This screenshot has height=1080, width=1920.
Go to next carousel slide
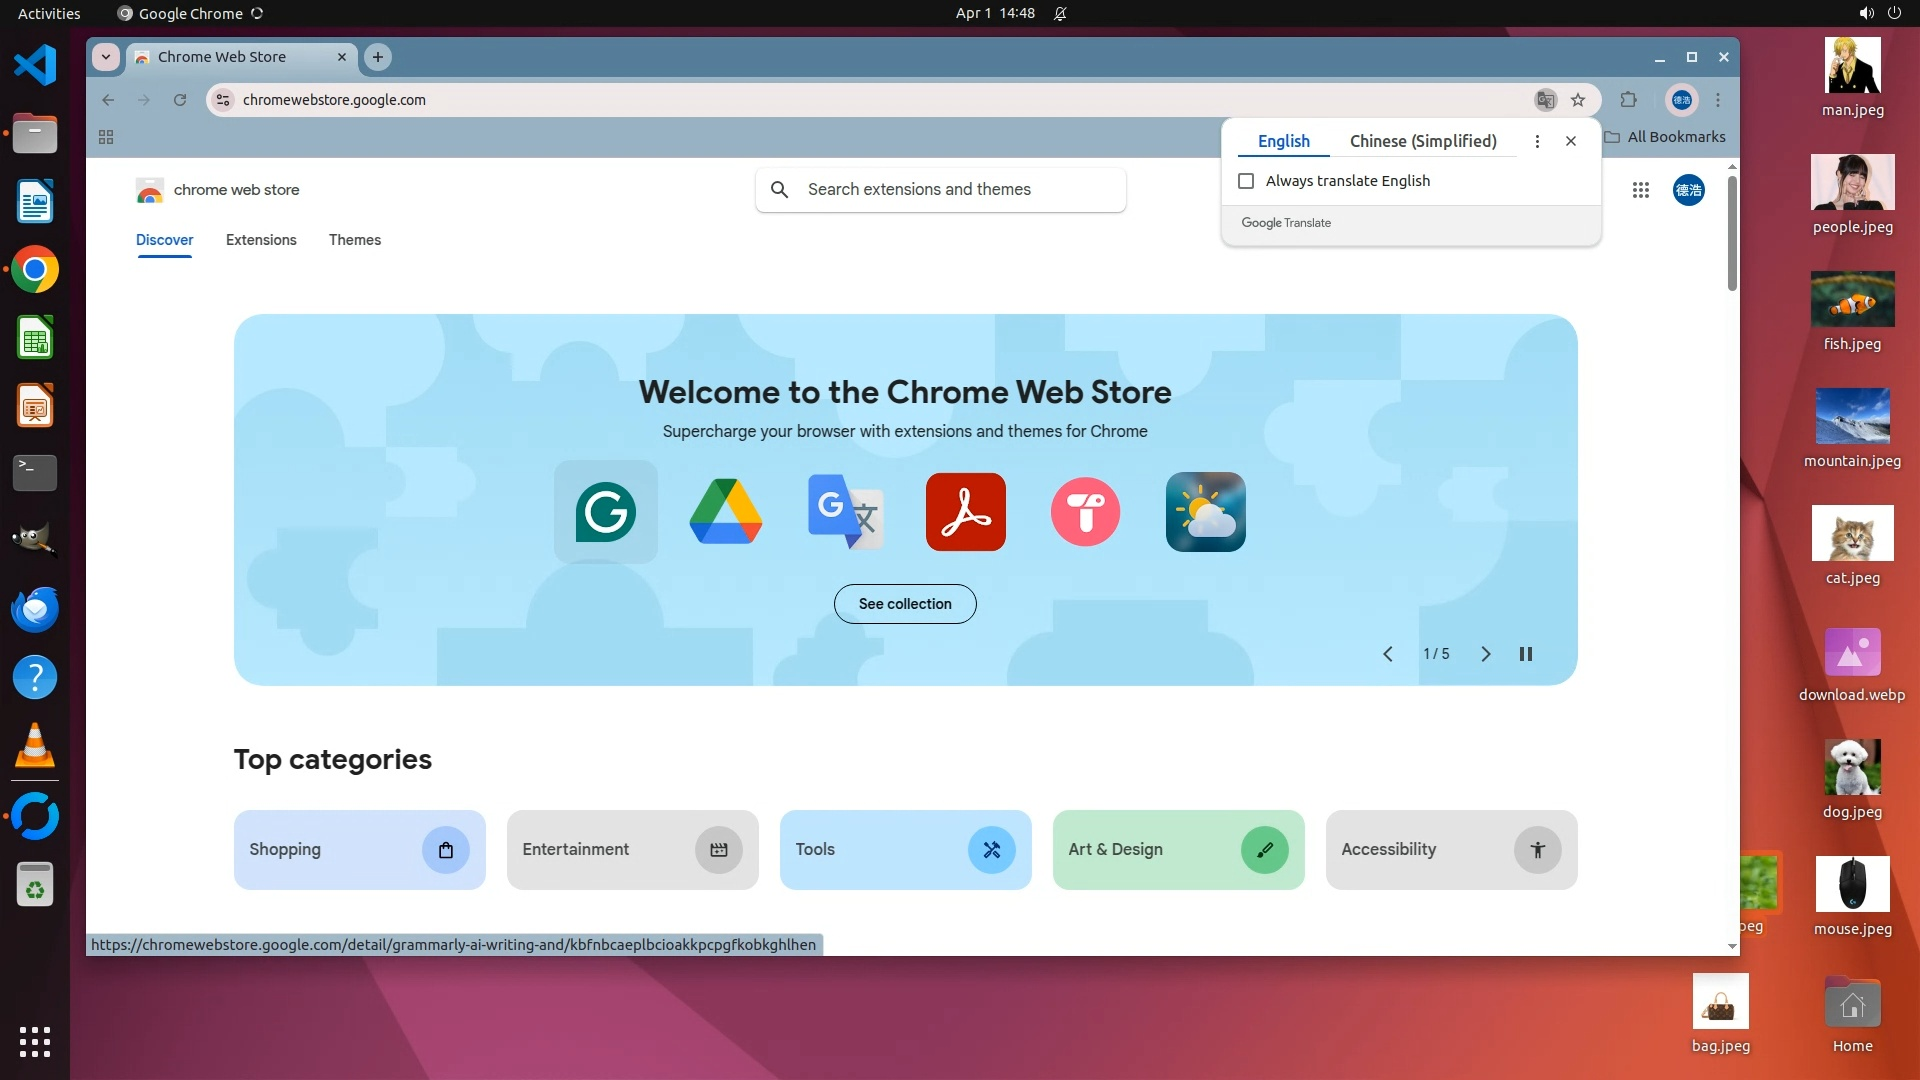click(x=1485, y=654)
